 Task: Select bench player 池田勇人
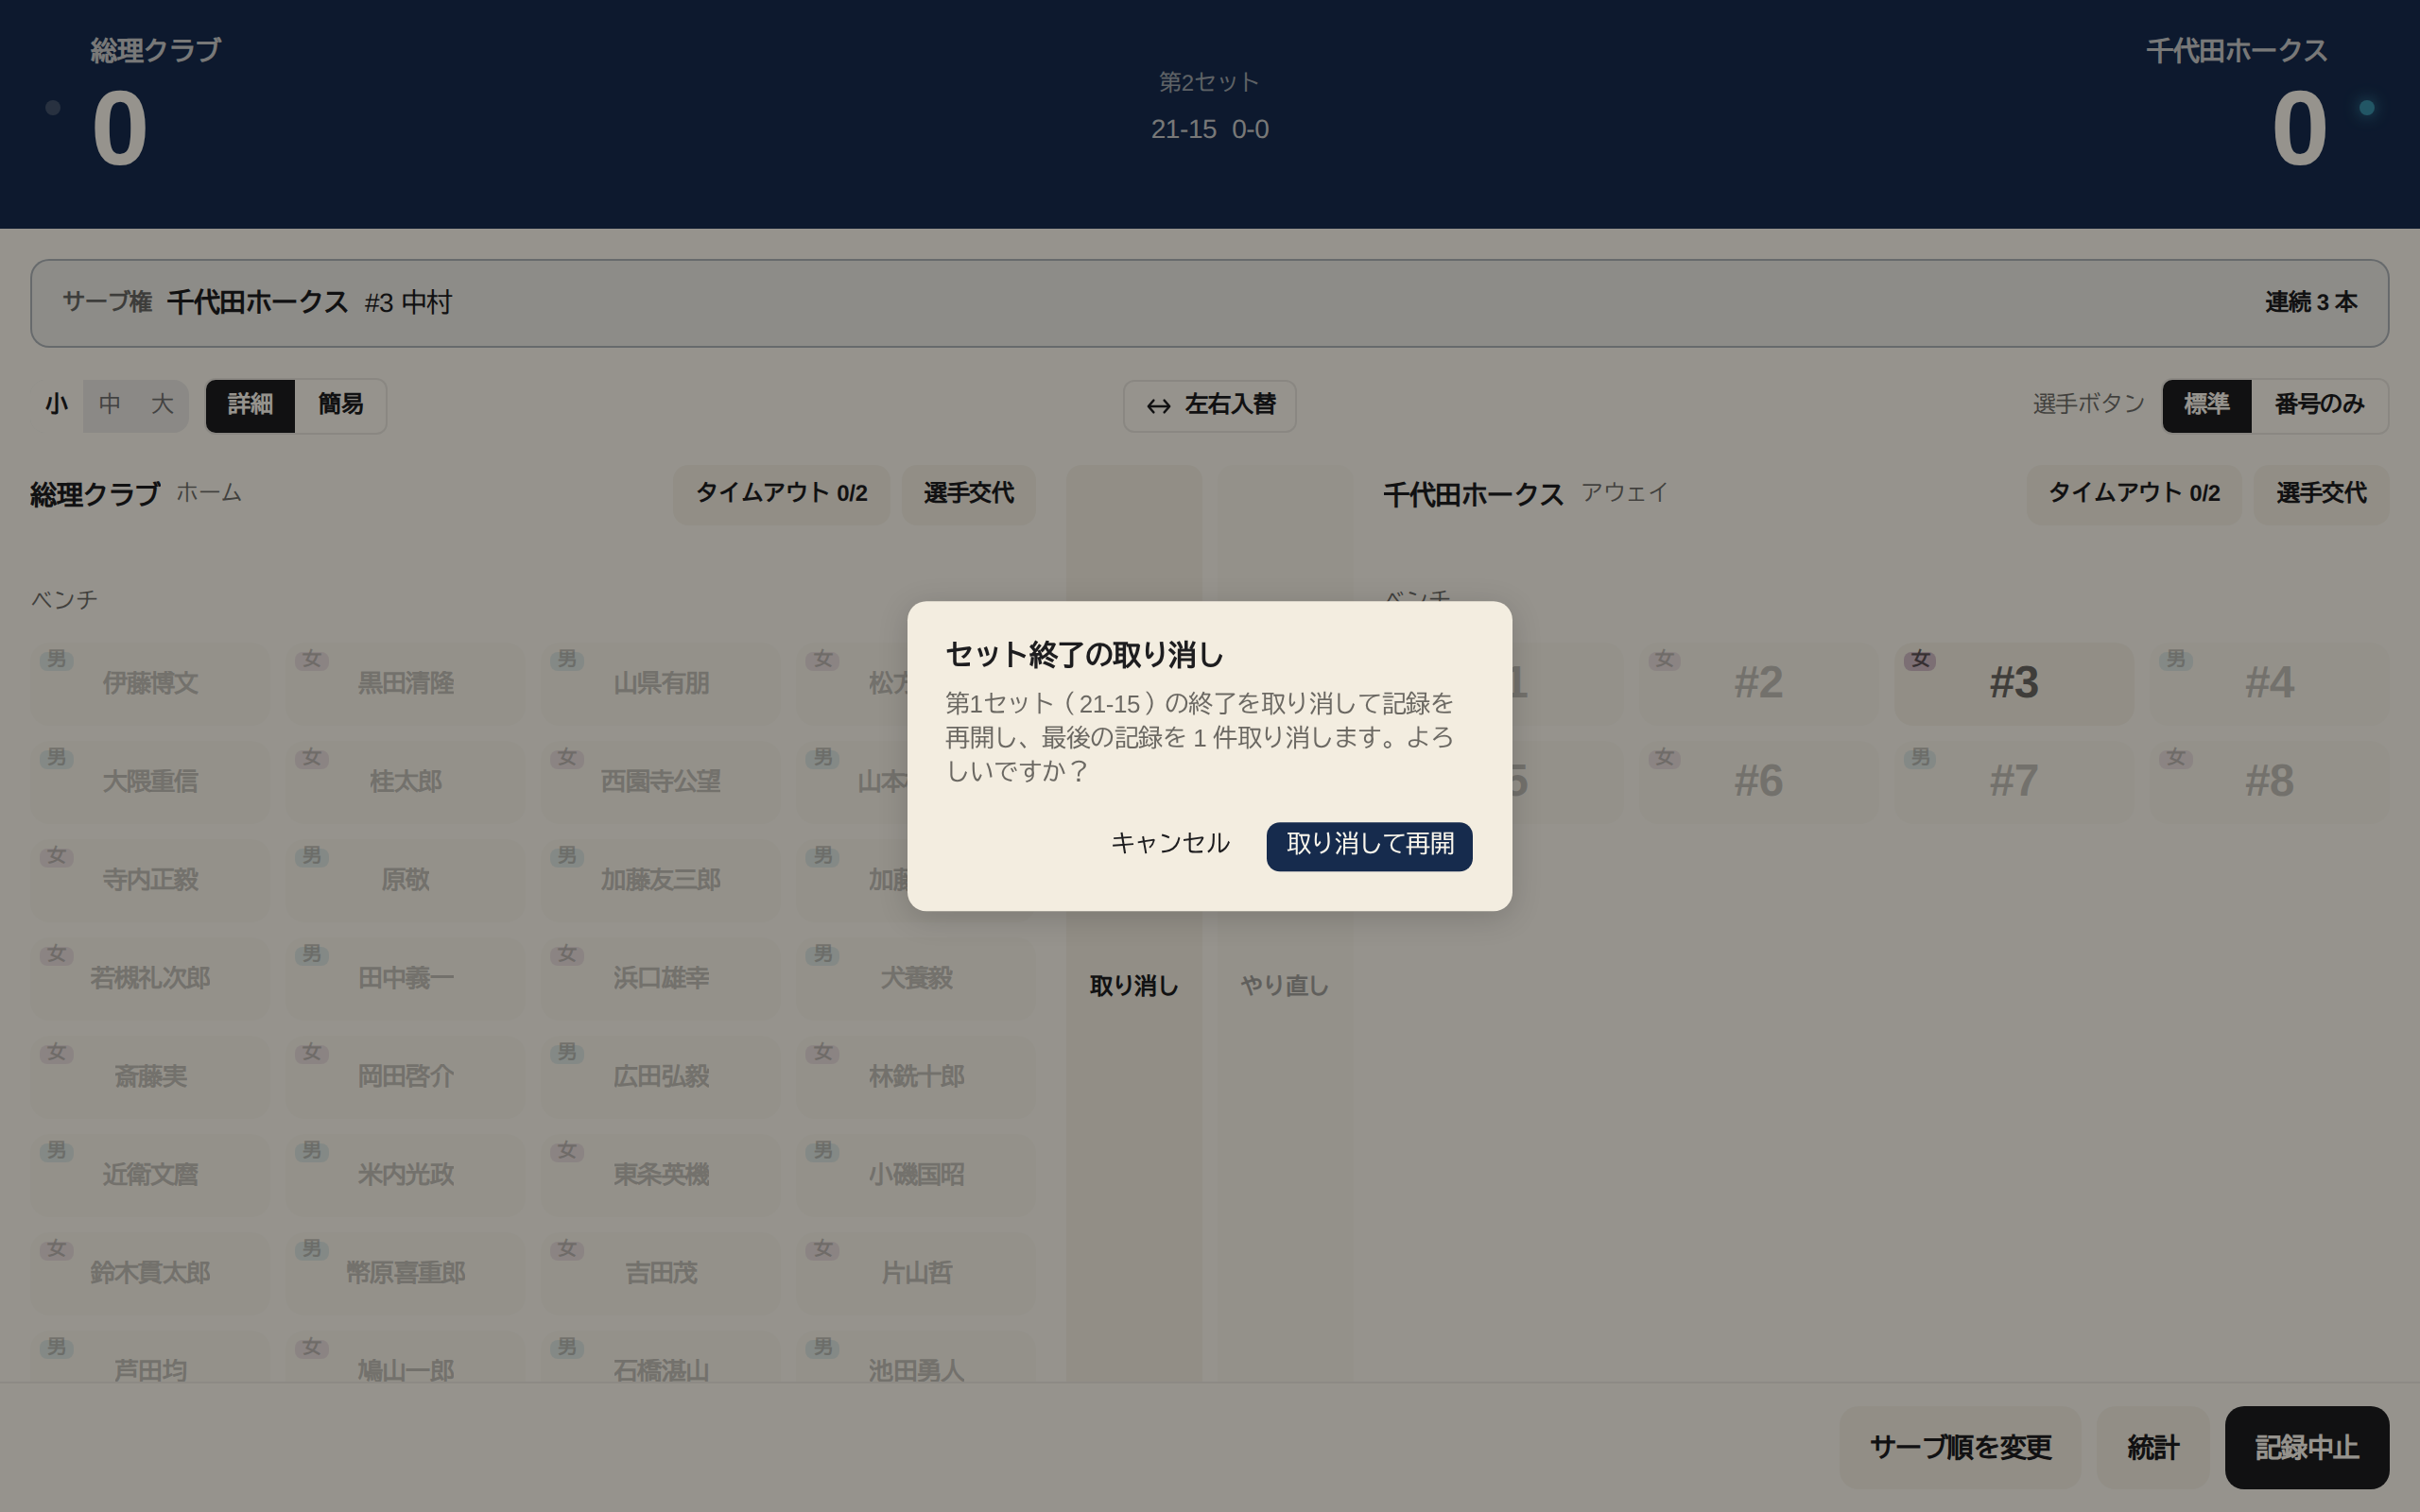[x=916, y=1357]
